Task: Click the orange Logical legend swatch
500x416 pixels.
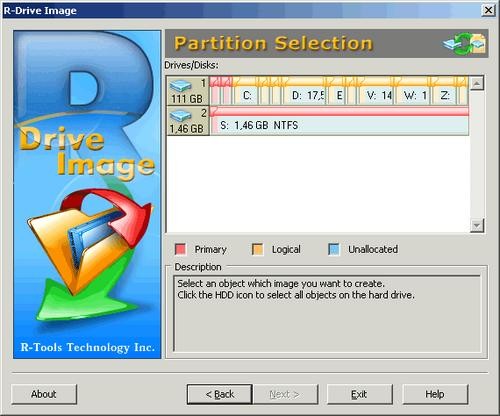Action: tap(258, 249)
